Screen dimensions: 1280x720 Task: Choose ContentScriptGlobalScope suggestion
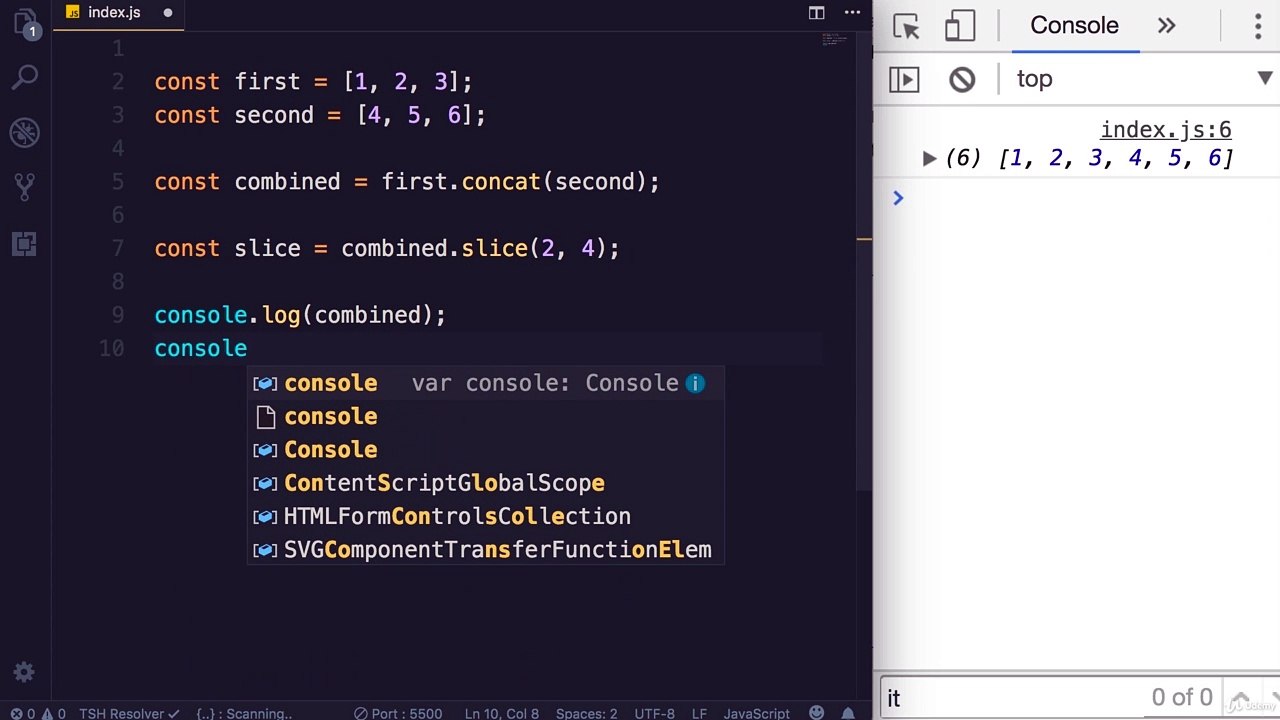[x=485, y=483]
